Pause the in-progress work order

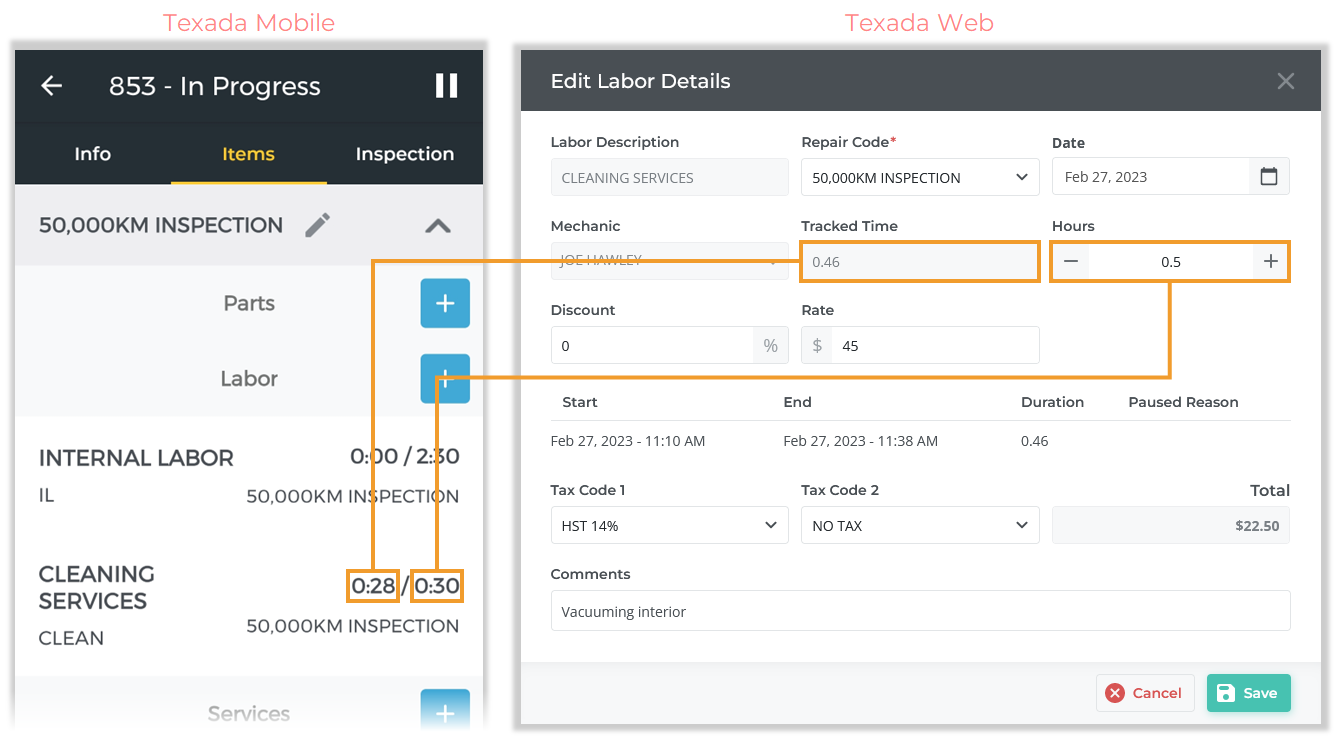coord(446,86)
